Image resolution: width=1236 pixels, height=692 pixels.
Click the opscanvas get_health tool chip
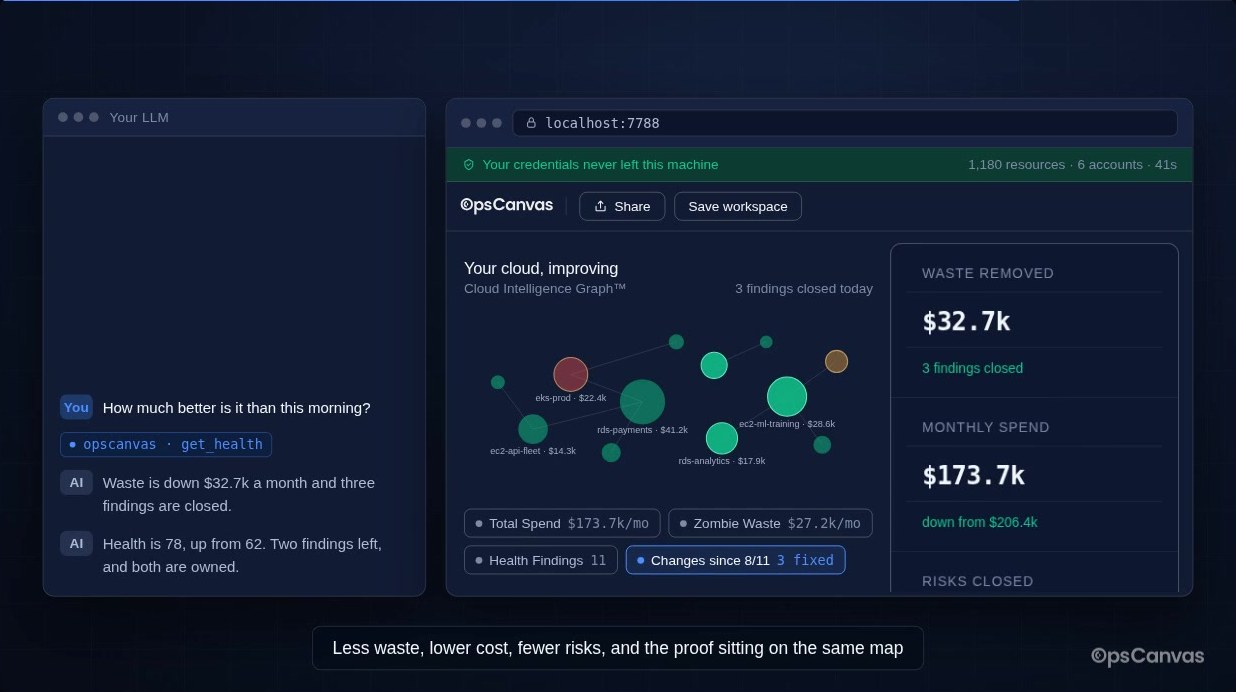pos(166,444)
